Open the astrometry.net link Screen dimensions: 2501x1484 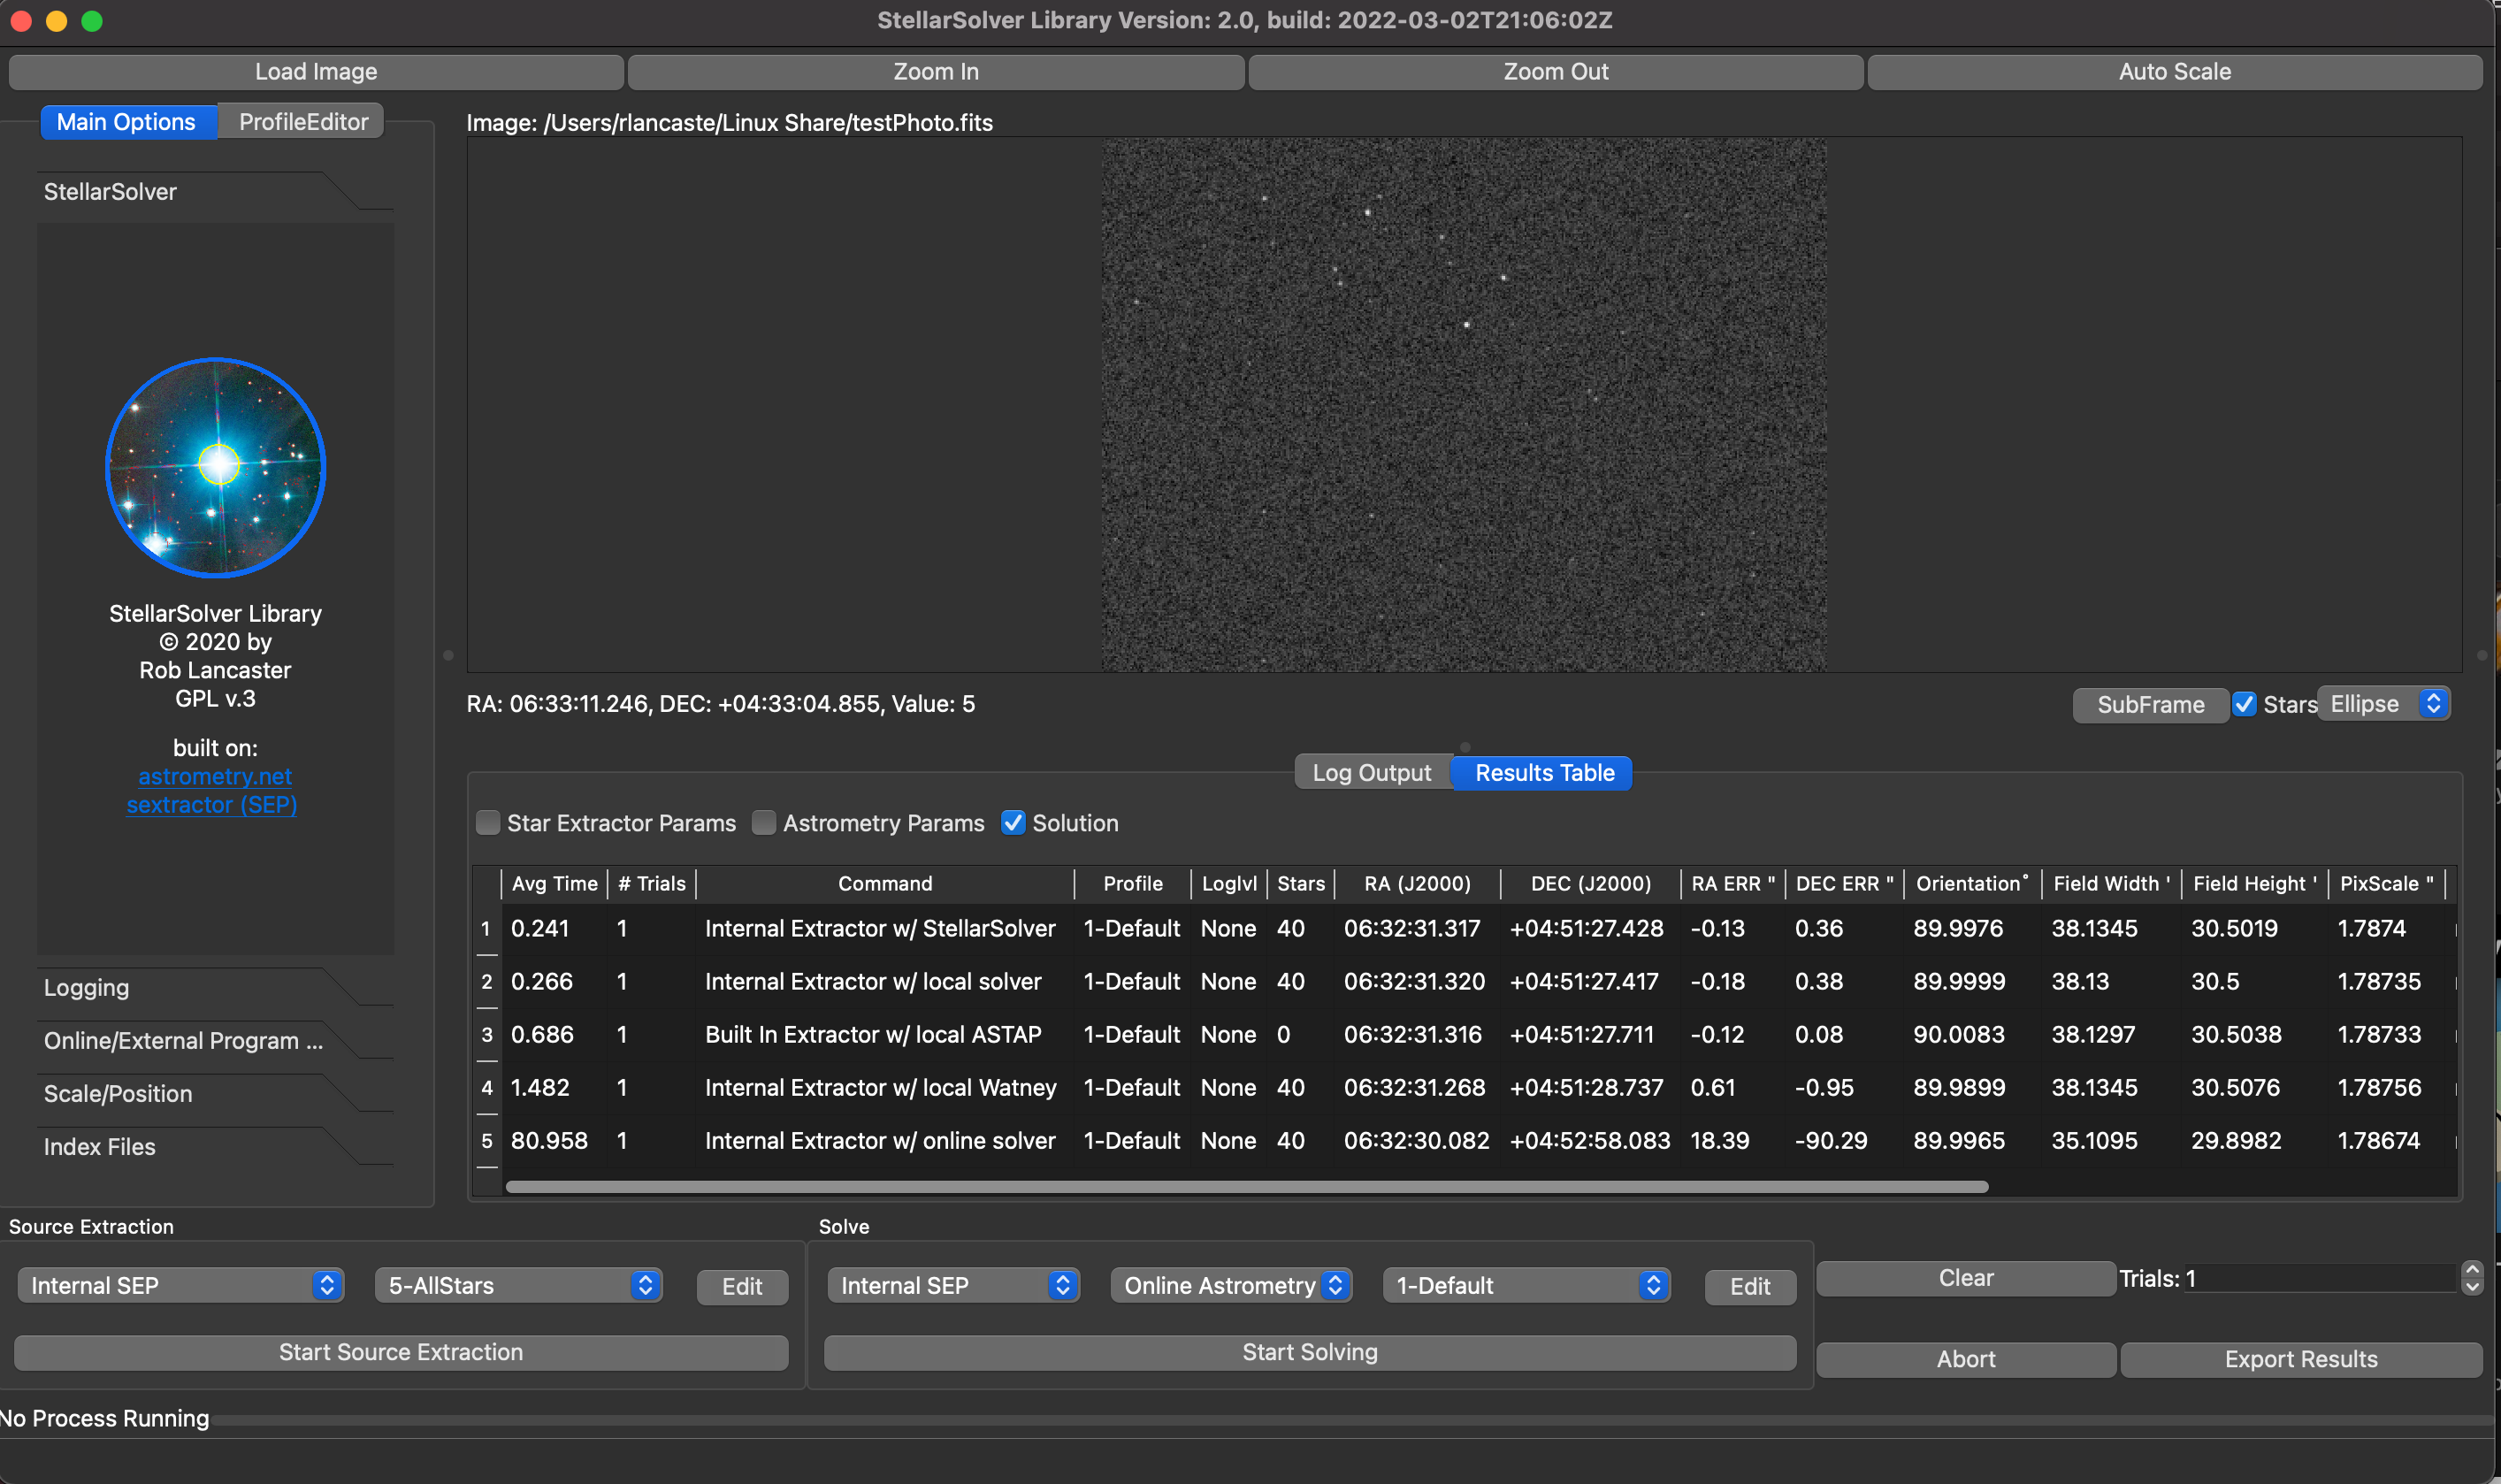tap(215, 776)
